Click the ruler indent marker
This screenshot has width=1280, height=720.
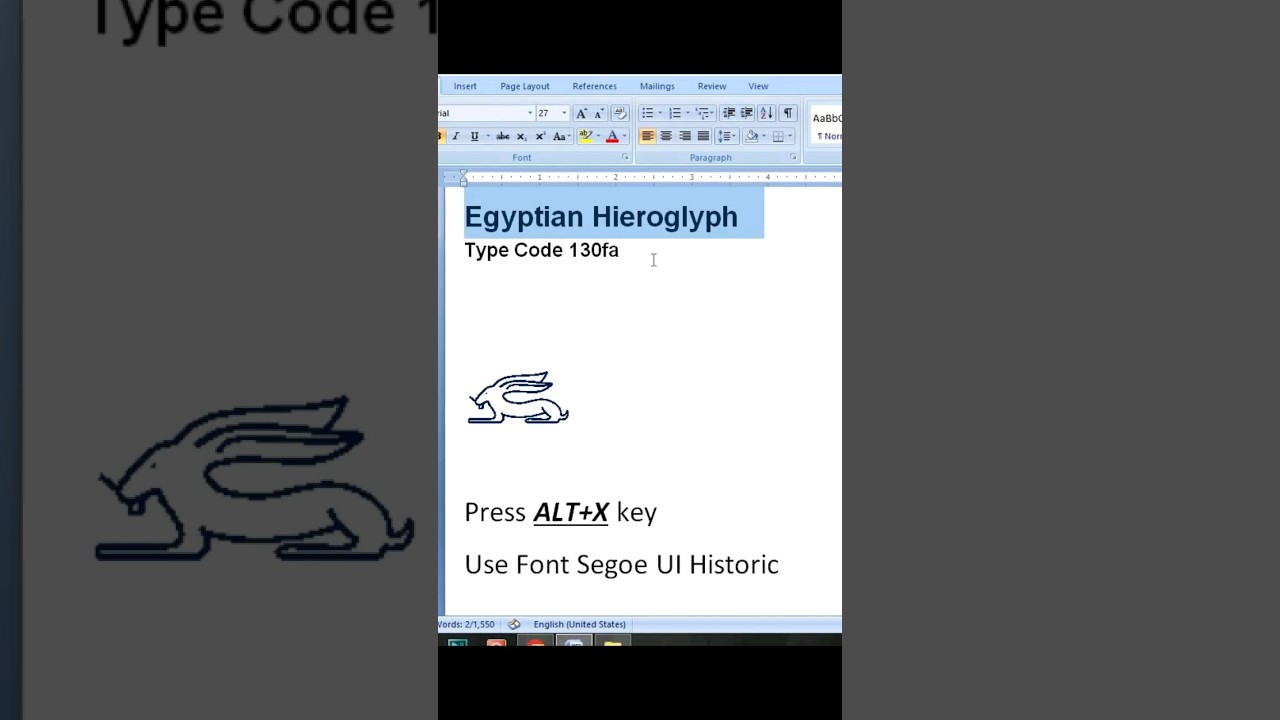point(463,177)
